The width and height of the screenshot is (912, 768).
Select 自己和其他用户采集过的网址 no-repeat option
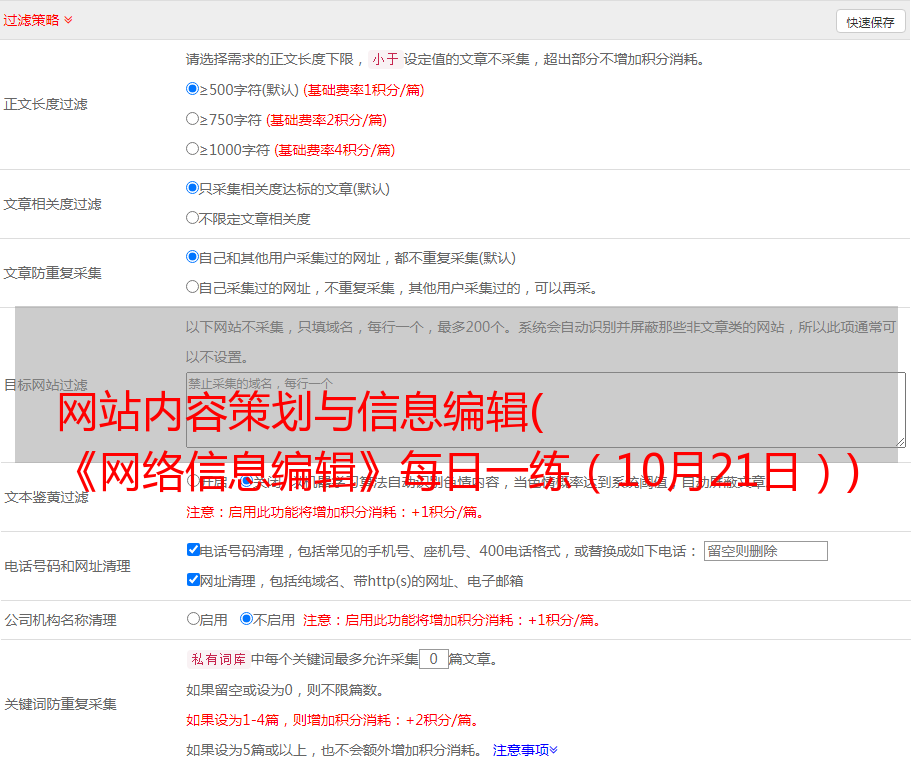pos(193,257)
